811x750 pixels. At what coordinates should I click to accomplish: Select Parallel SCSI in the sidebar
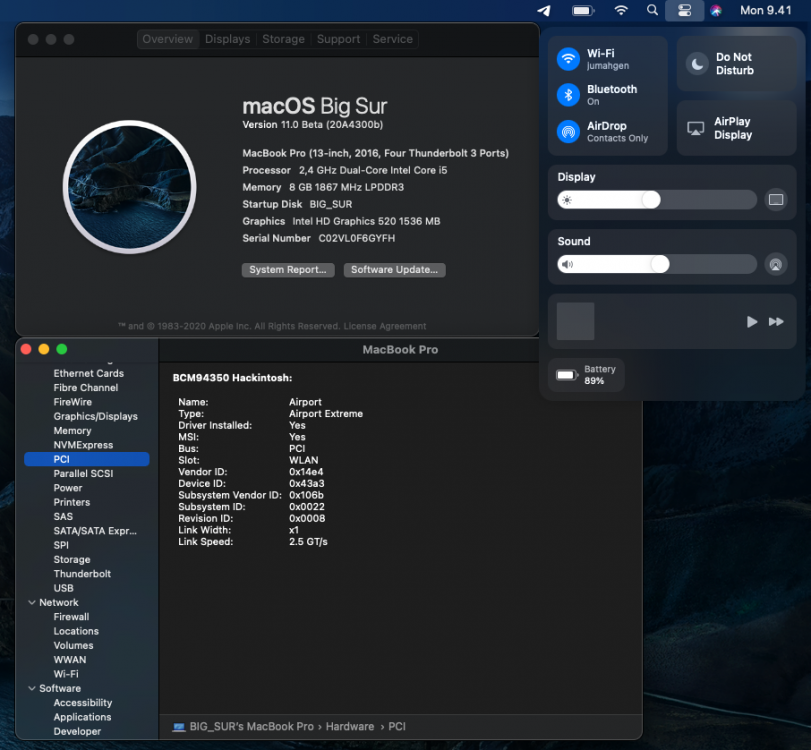83,474
